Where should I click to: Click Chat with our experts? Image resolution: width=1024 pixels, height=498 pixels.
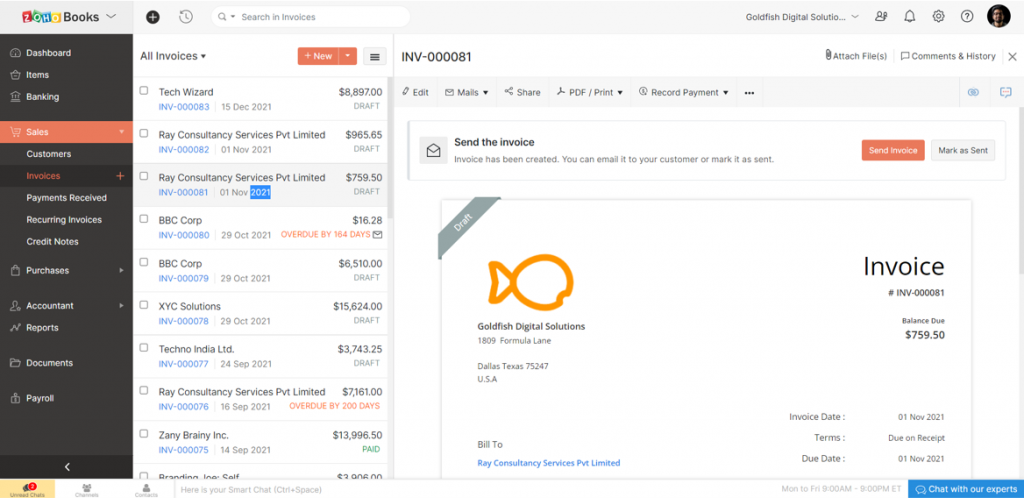pos(966,489)
